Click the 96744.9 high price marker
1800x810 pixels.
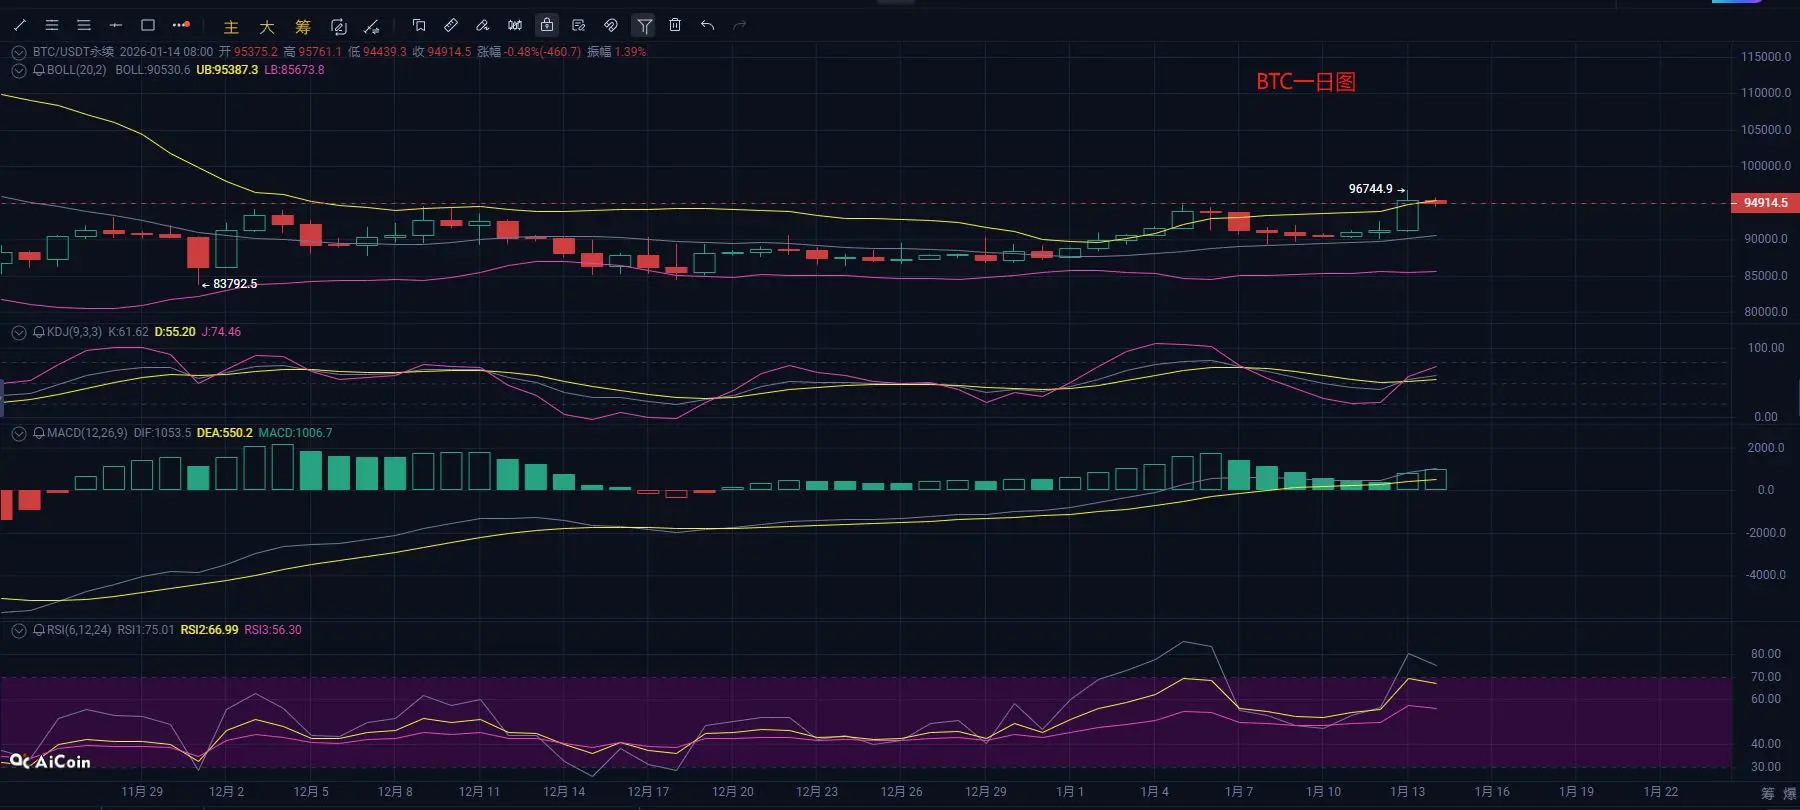[1370, 189]
